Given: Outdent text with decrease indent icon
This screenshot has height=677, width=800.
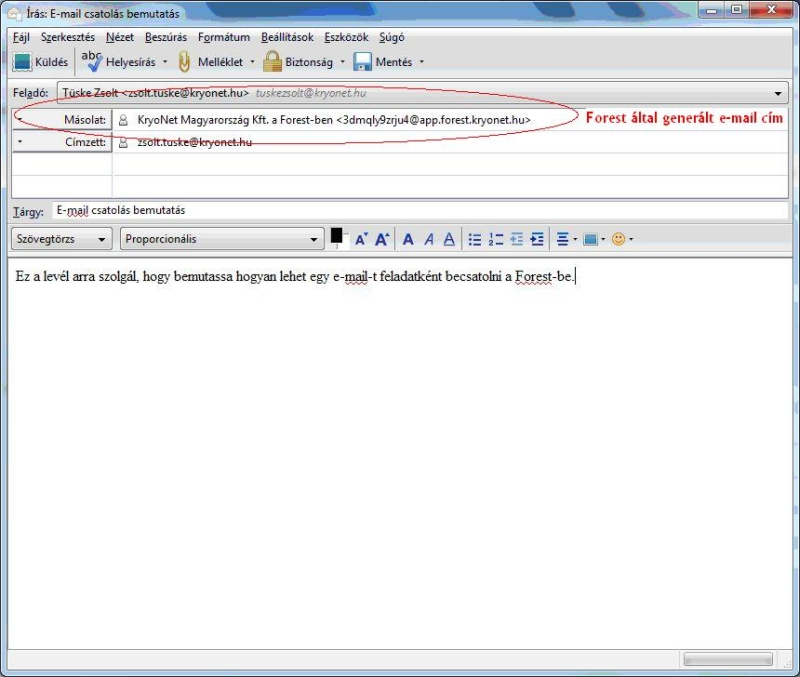Looking at the screenshot, I should tap(516, 239).
